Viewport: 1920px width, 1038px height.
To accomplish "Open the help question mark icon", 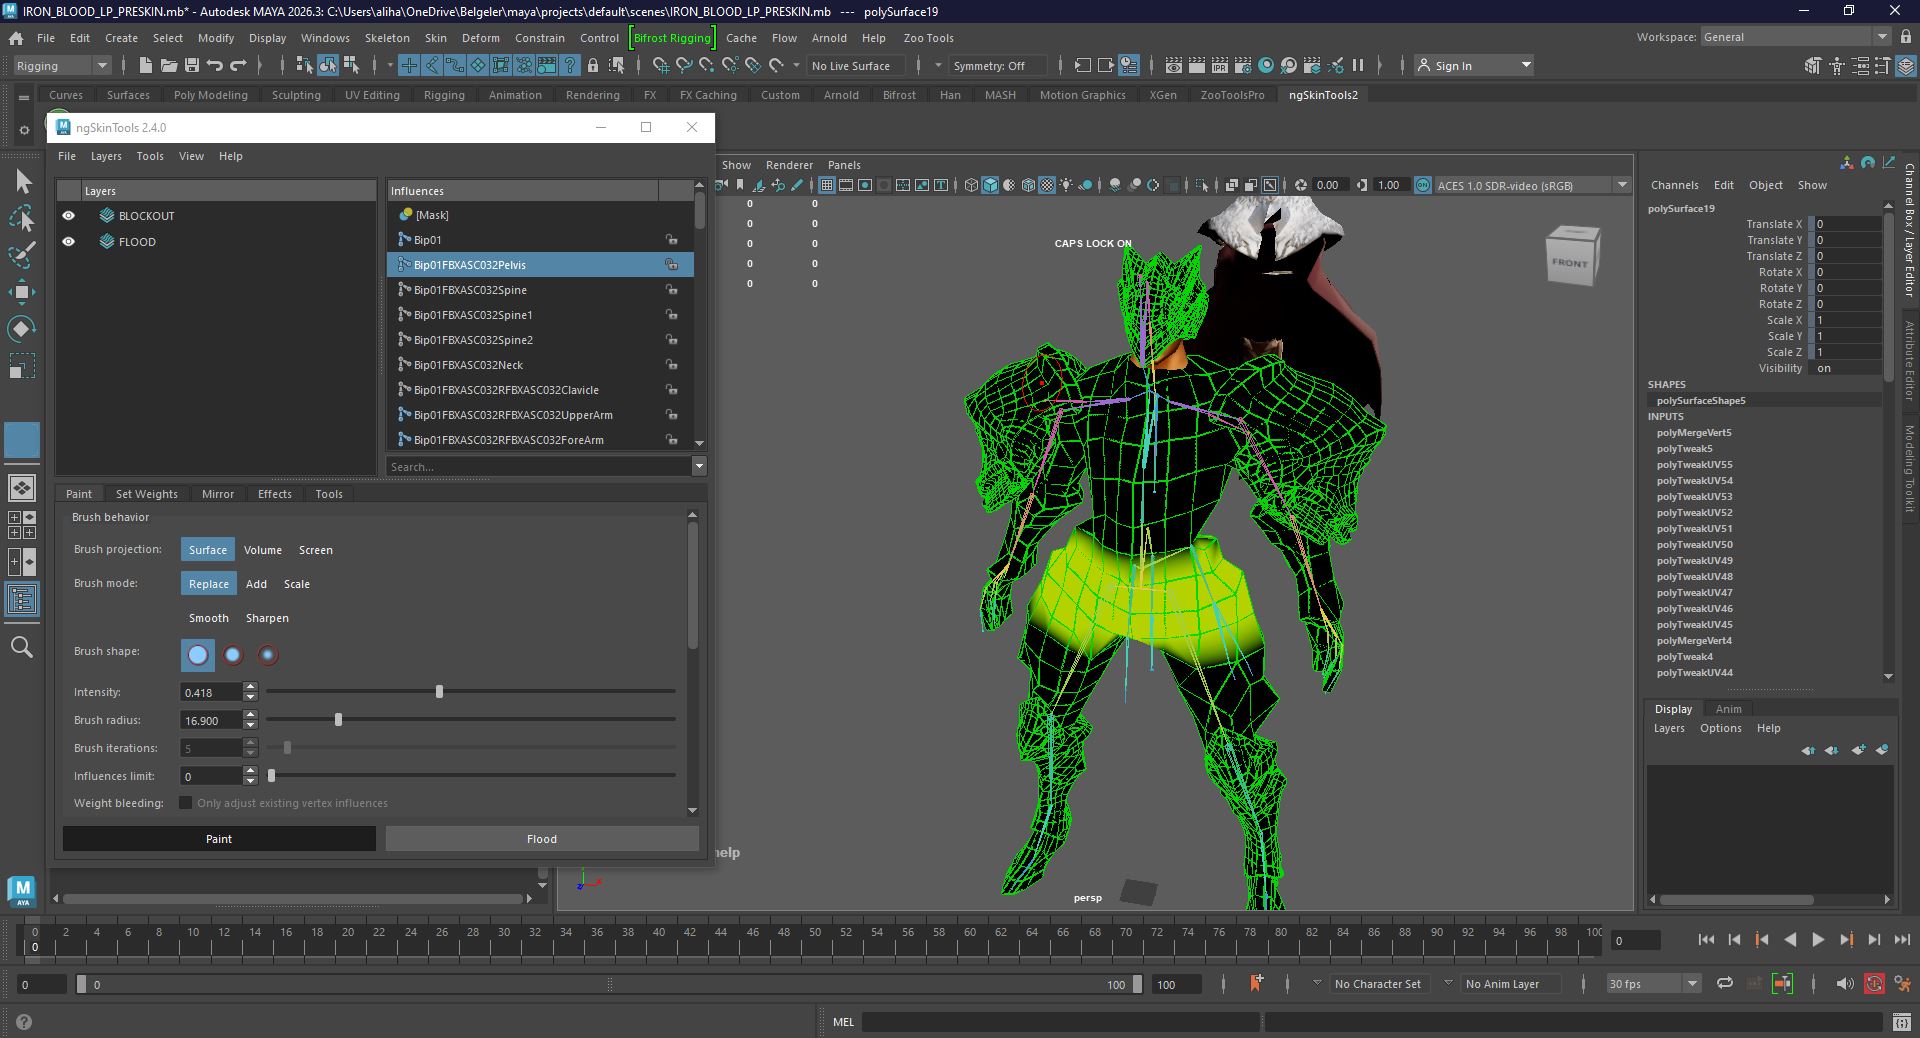I will pos(24,1022).
